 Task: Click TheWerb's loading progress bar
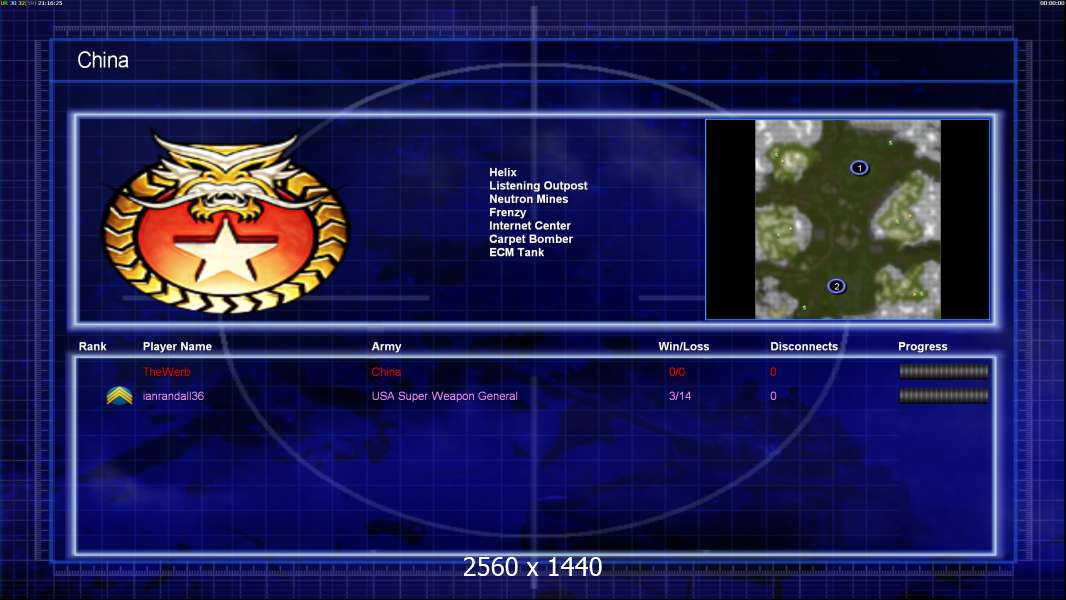click(x=944, y=371)
